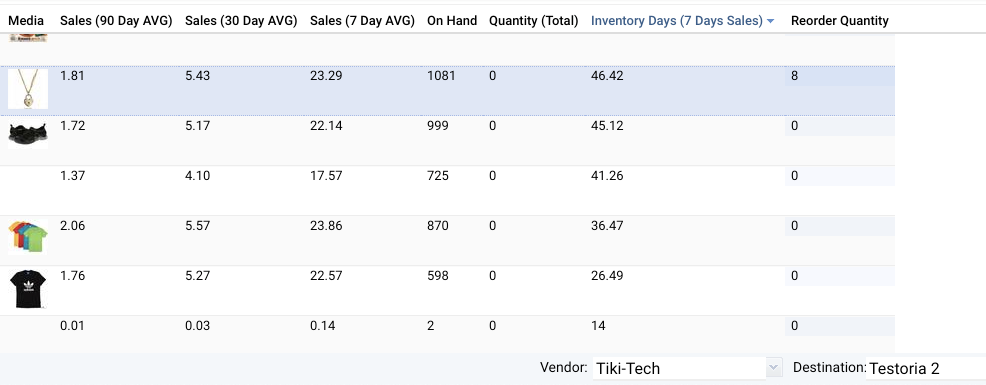Edit reorder quantity for the 999 on-hand row
The height and width of the screenshot is (385, 986).
[x=839, y=126]
